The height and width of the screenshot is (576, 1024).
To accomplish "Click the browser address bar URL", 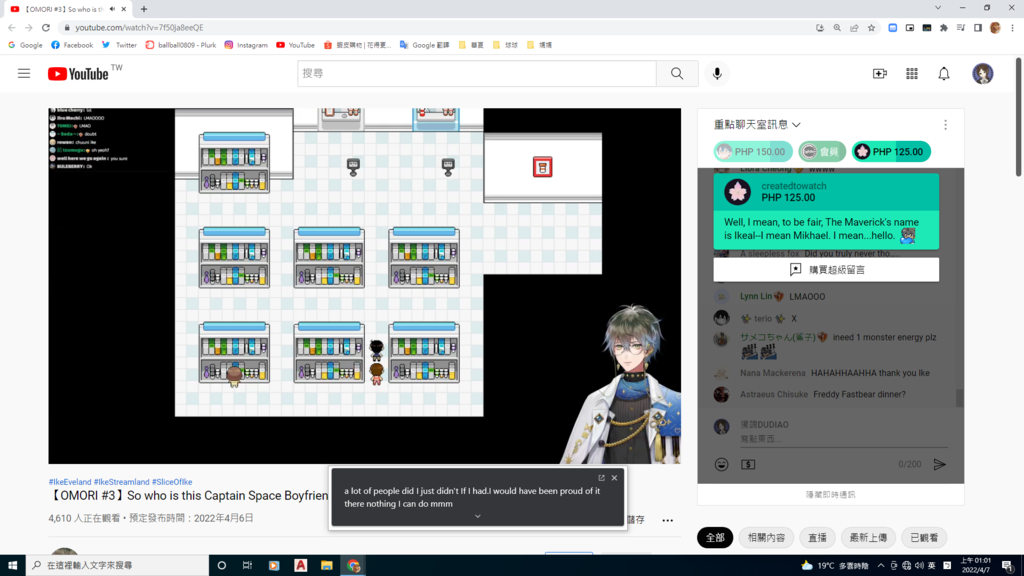I will (139, 27).
